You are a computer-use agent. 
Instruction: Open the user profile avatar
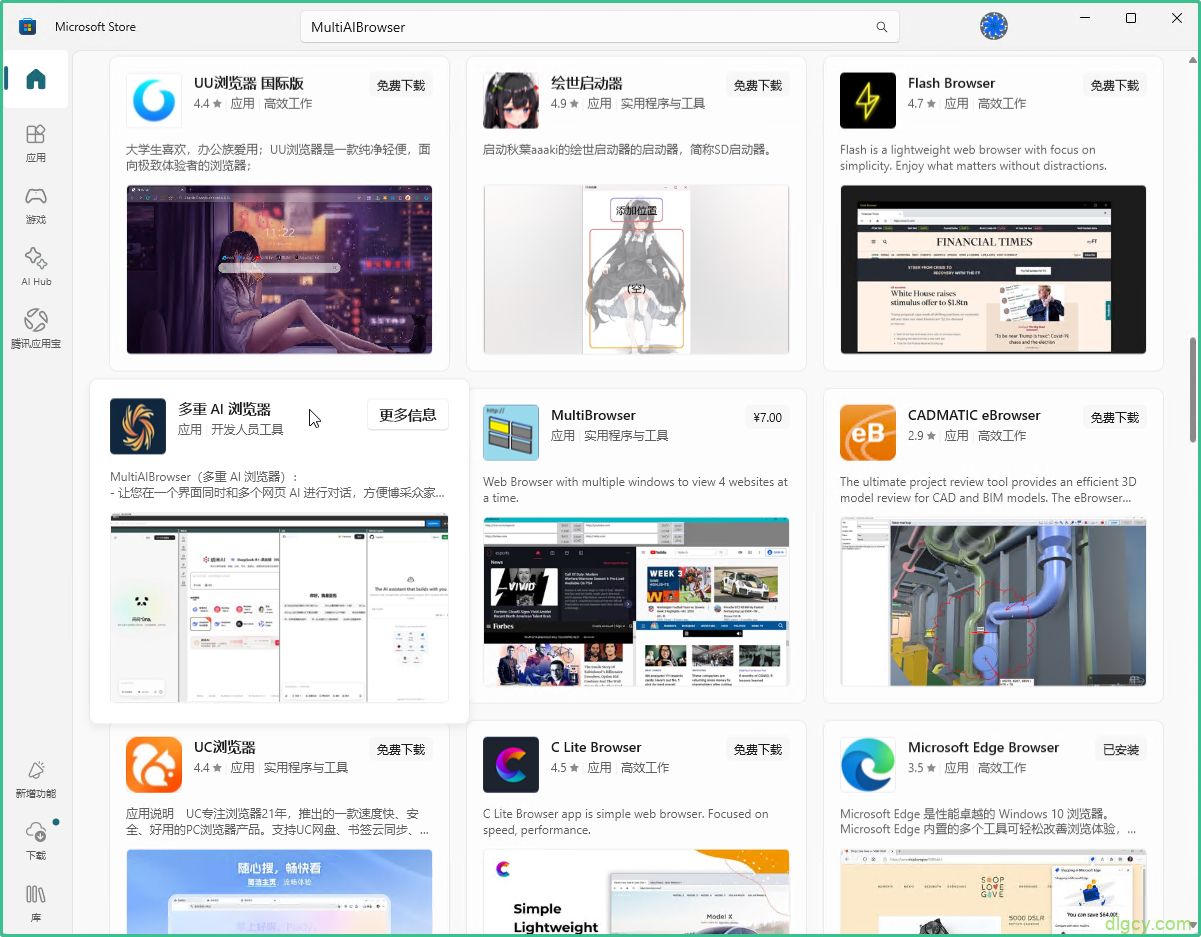pos(993,27)
